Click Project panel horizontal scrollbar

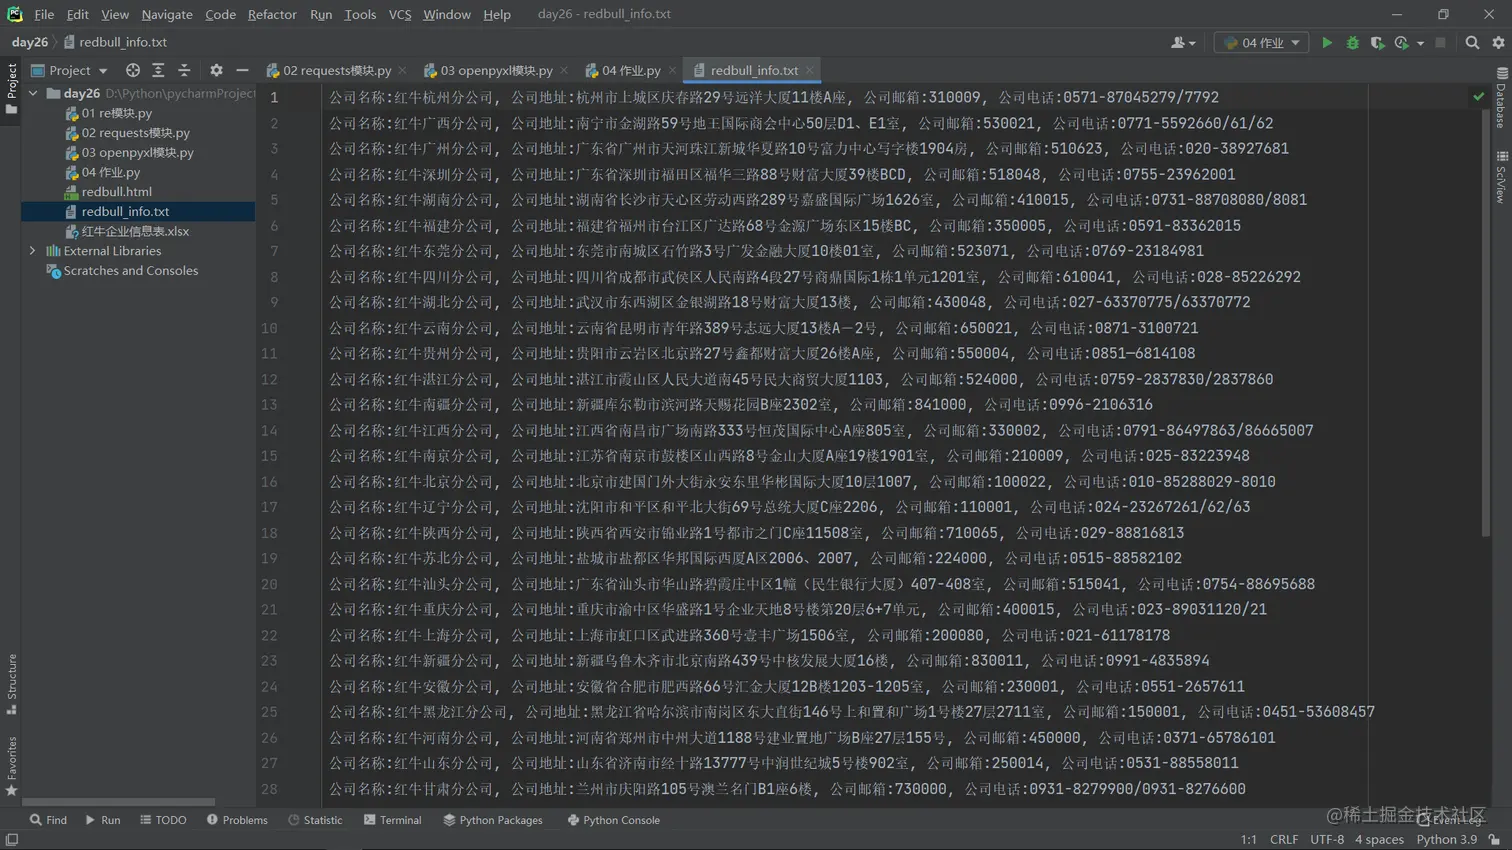(118, 802)
